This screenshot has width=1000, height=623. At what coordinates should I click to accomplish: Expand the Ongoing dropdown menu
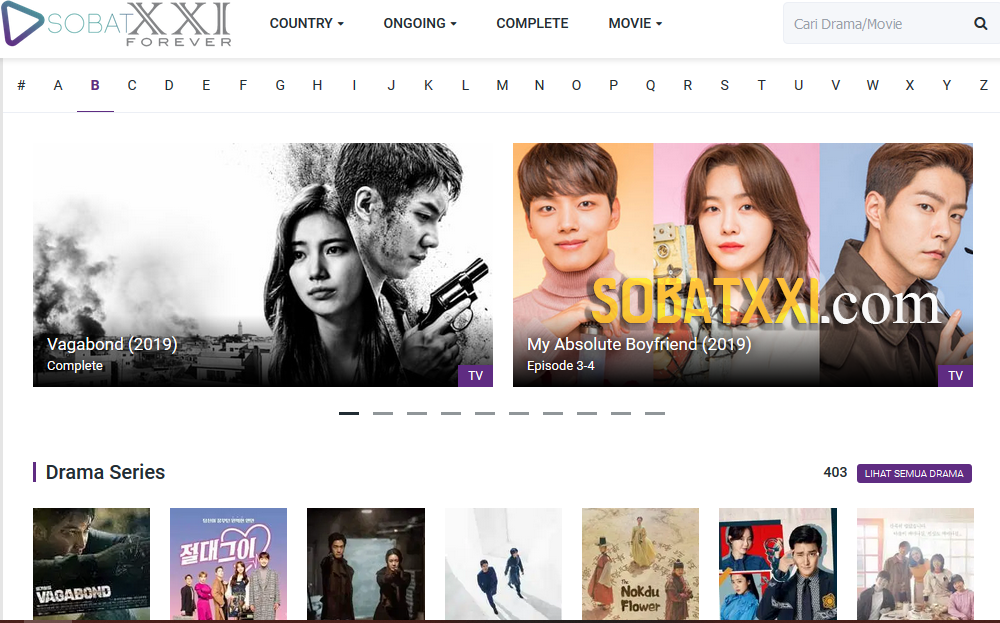tap(420, 24)
